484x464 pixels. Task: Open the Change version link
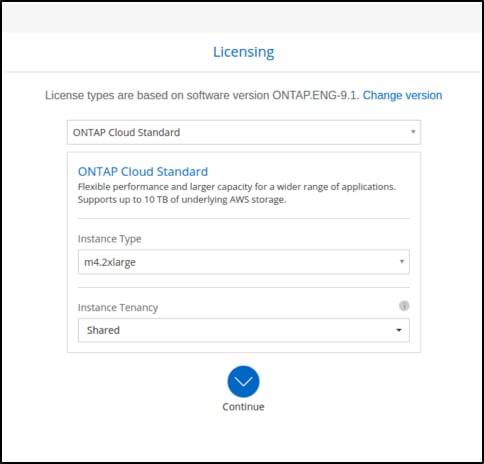(x=402, y=95)
